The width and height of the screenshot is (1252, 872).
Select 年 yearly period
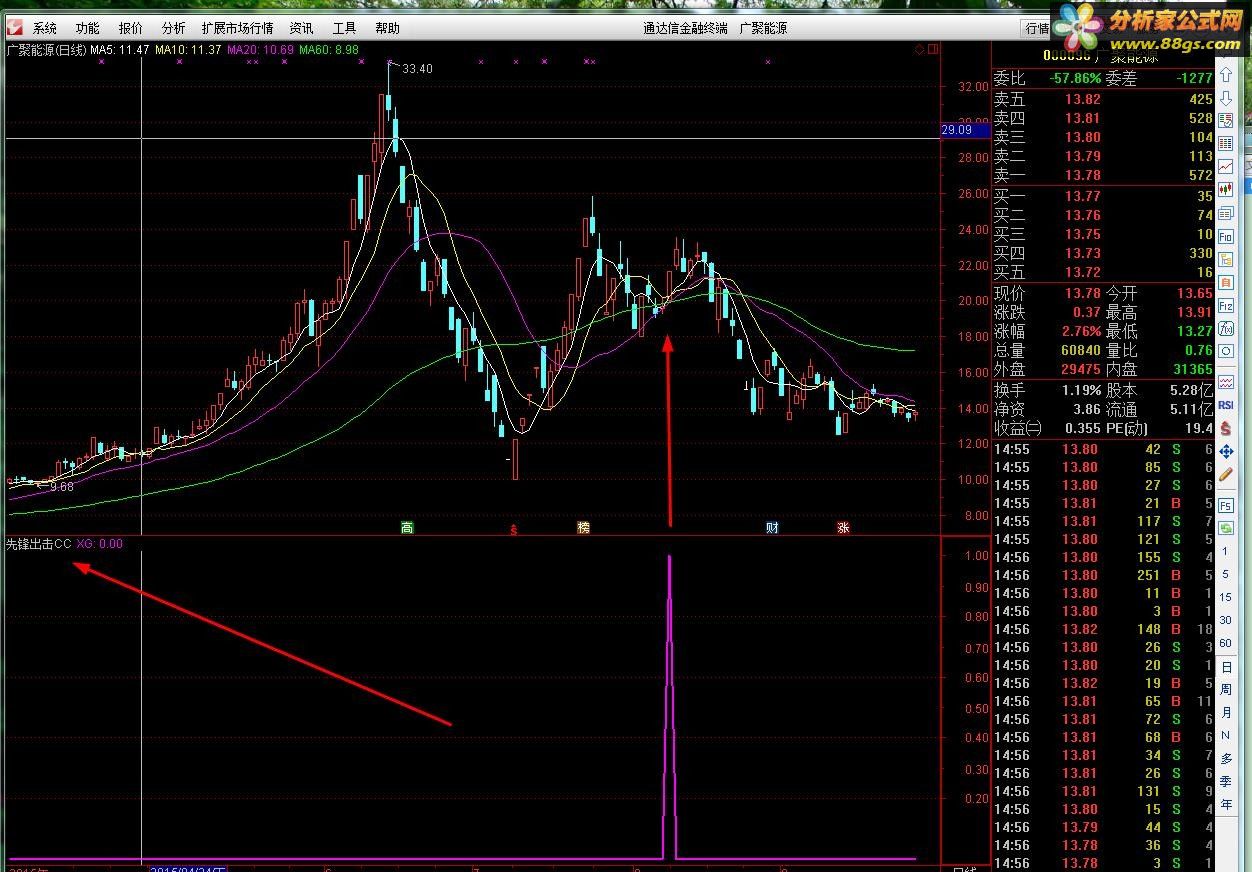(x=1226, y=805)
